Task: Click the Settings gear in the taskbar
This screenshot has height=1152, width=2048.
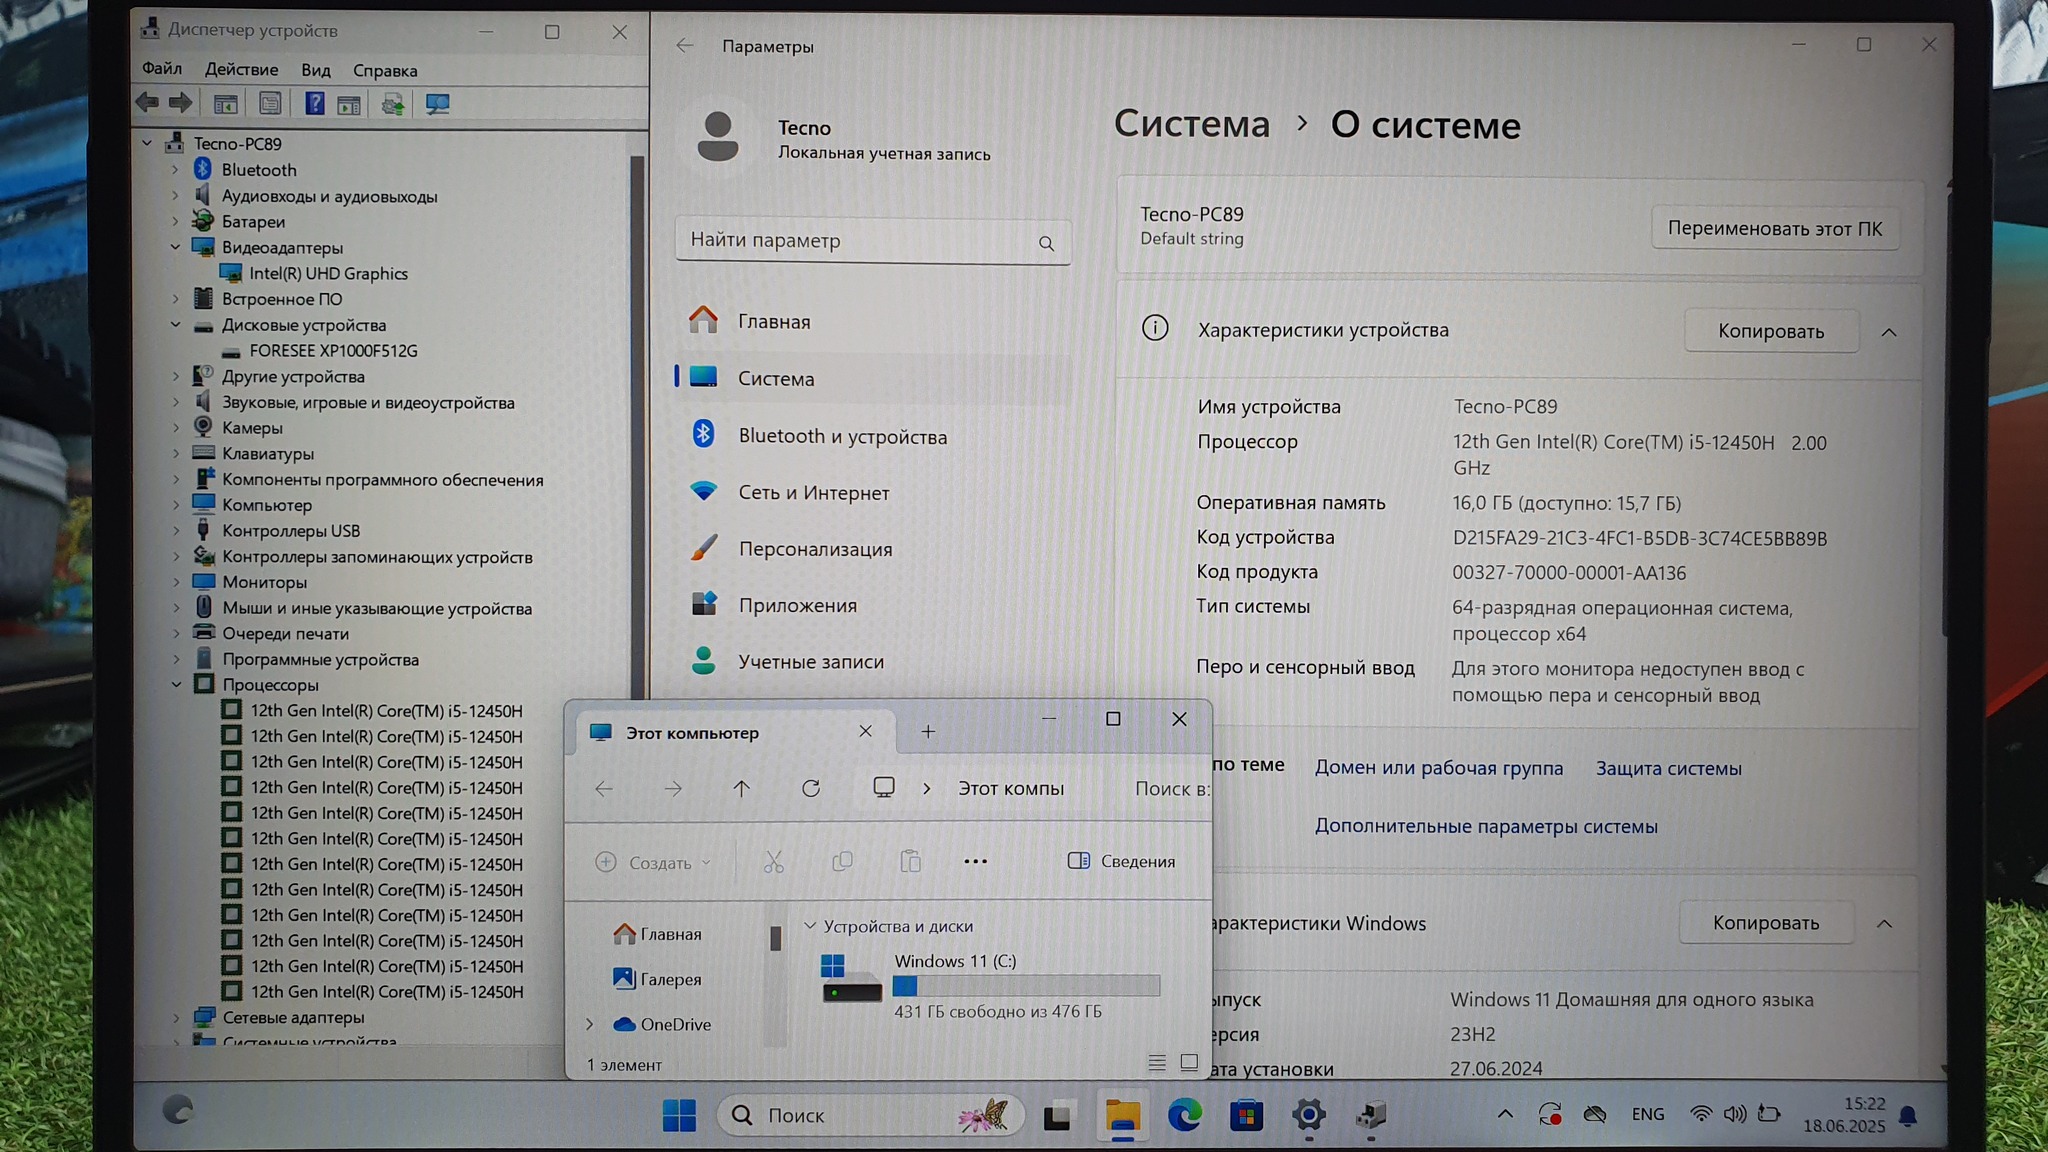Action: [x=1308, y=1115]
